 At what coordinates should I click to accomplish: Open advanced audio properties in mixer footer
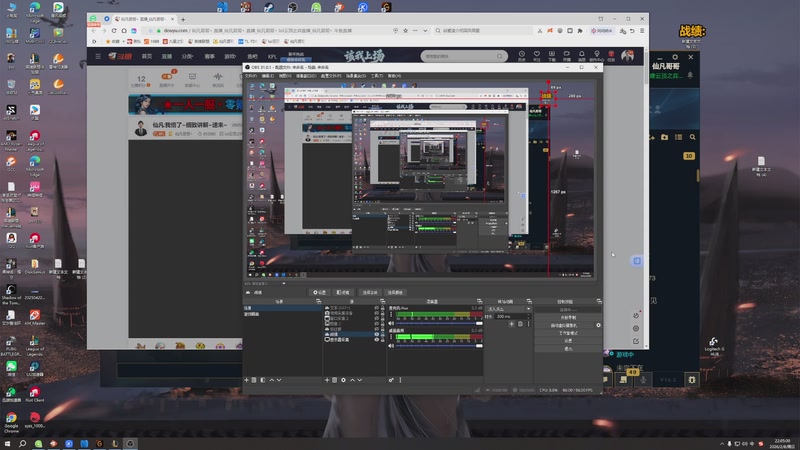click(391, 380)
